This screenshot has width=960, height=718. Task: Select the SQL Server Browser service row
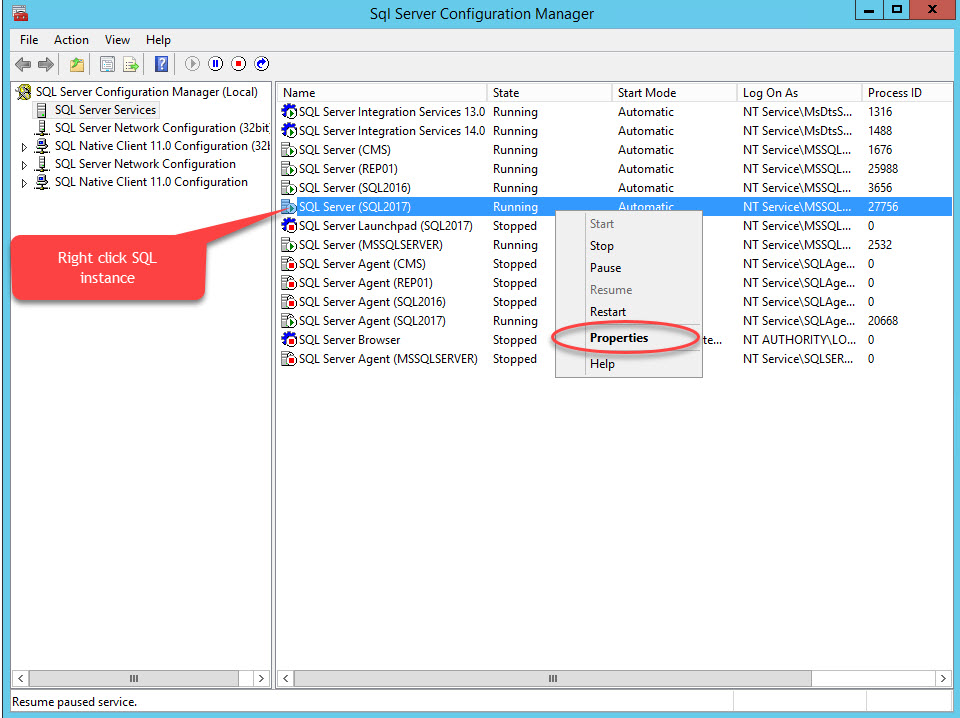(350, 339)
